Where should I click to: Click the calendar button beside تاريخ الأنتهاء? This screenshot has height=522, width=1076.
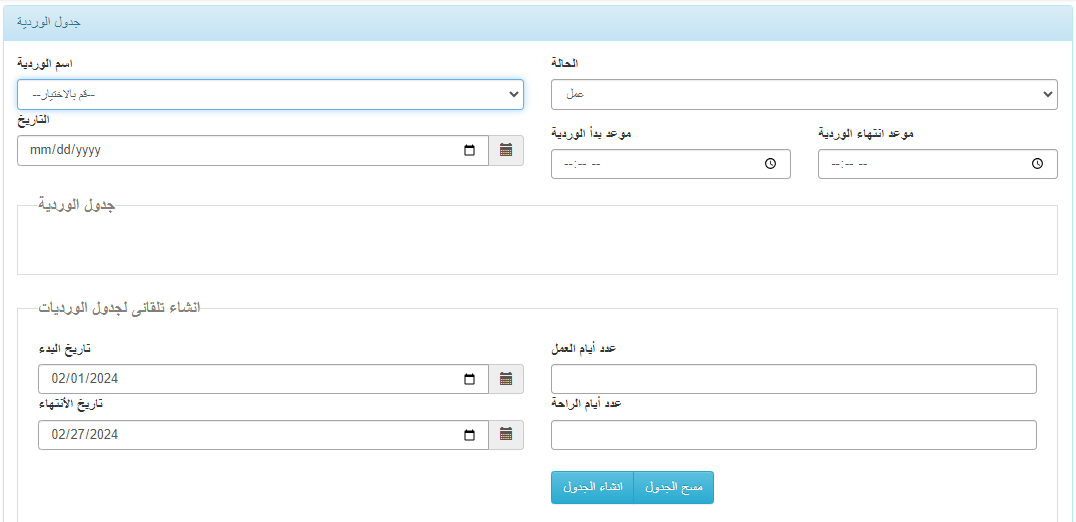[x=506, y=434]
